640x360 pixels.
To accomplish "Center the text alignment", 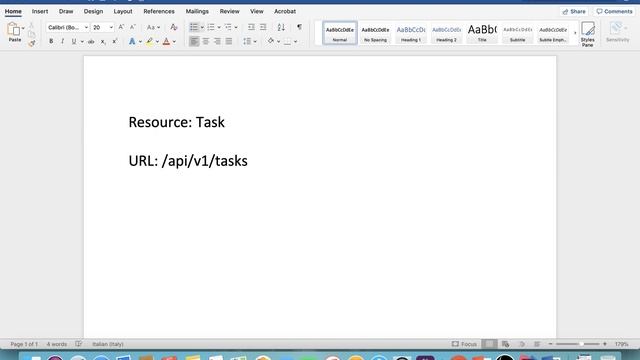I will tap(206, 41).
